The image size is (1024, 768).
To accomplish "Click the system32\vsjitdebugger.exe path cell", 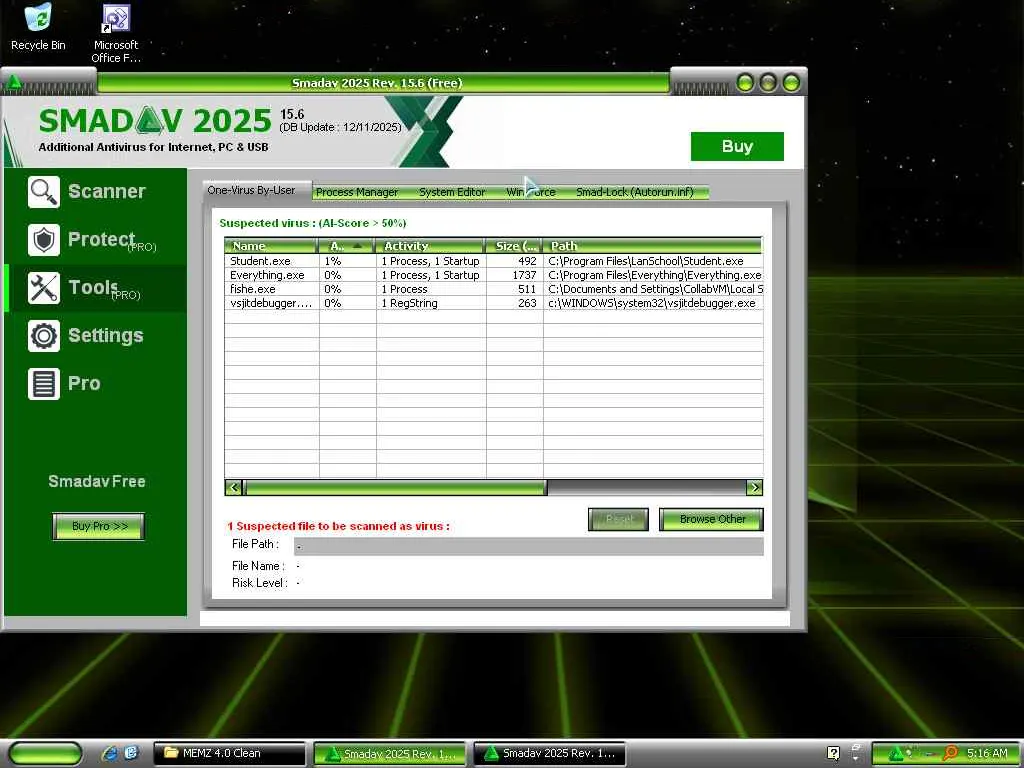I will point(652,303).
